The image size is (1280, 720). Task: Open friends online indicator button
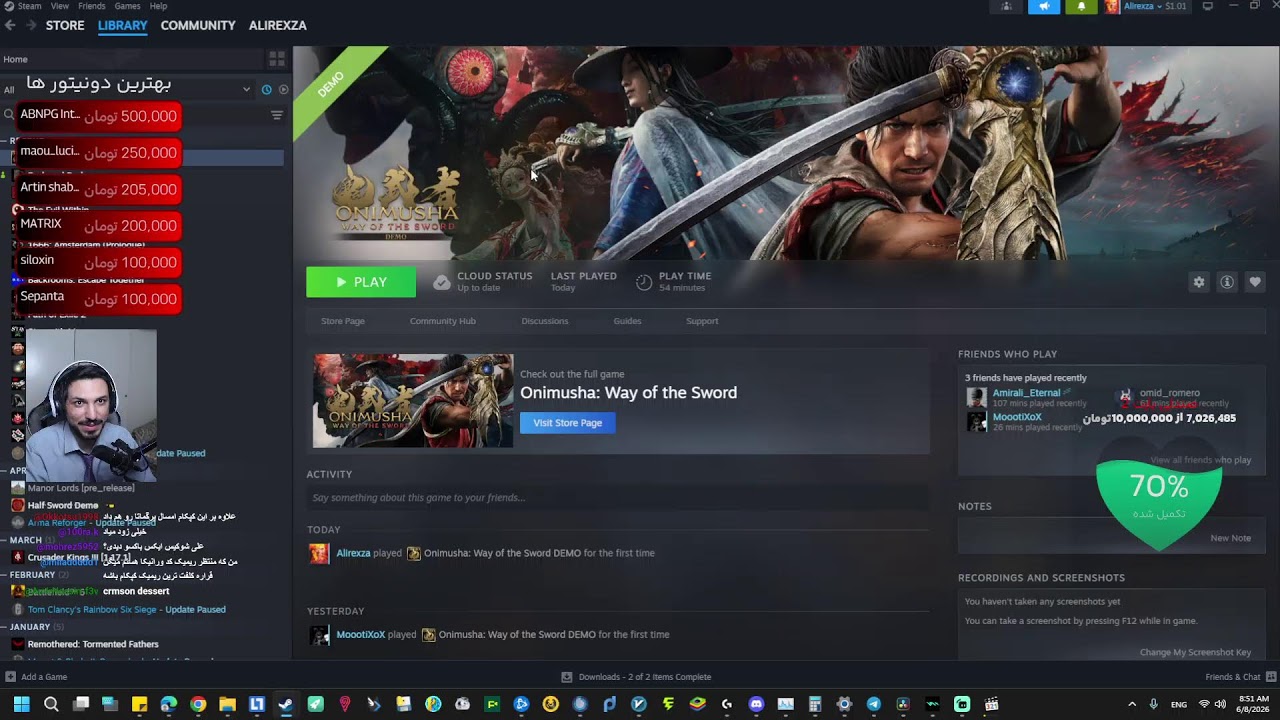tap(1006, 7)
